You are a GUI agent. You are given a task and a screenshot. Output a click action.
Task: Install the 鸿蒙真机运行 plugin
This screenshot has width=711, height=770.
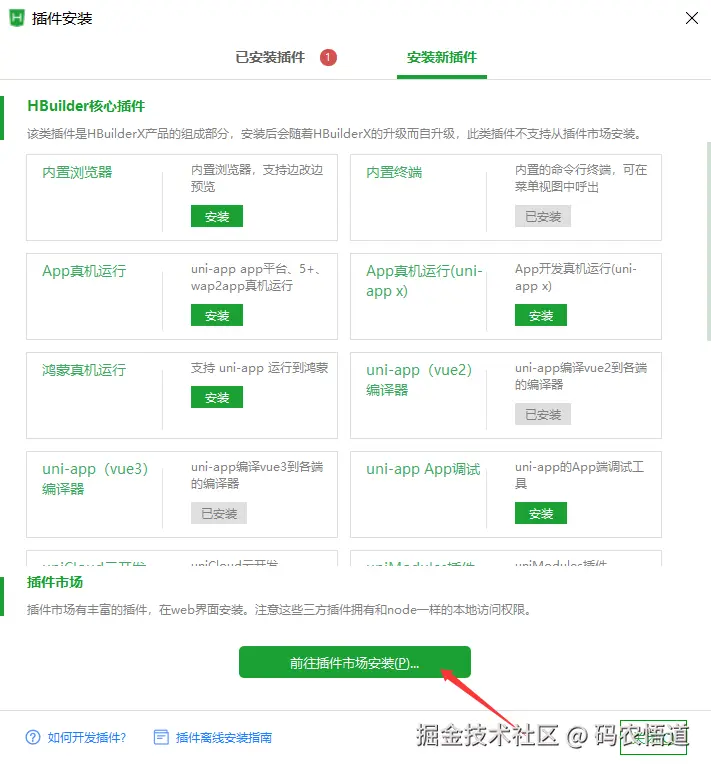tap(217, 397)
